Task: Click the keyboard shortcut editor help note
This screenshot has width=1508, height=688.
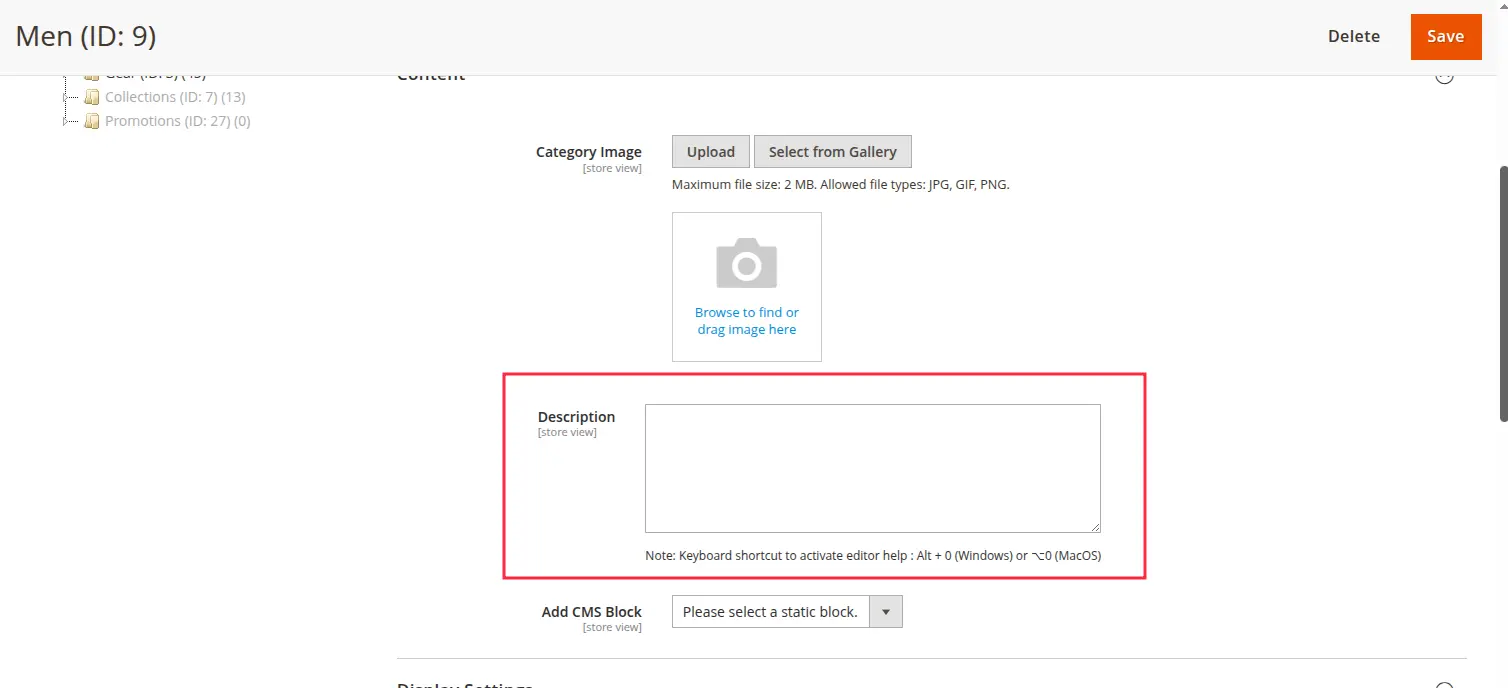Action: coord(873,556)
